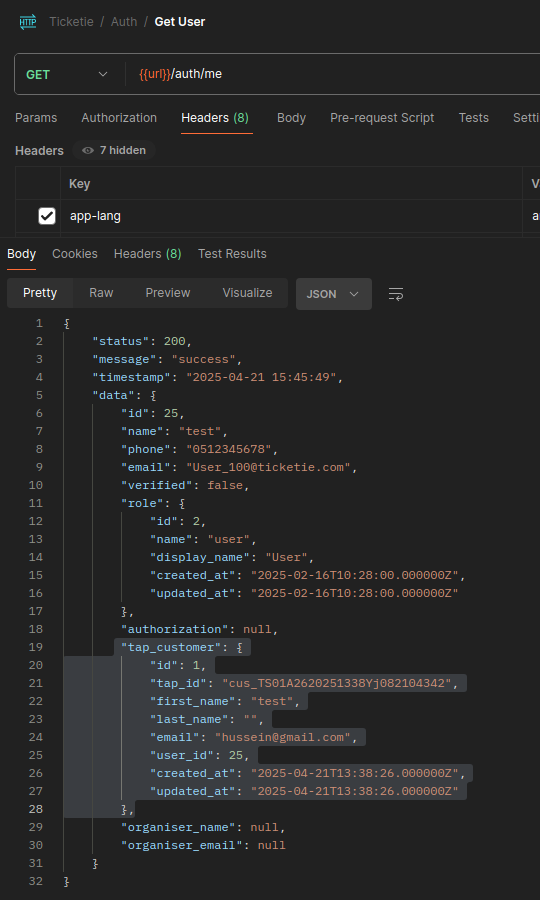Select the response Cookies tab
This screenshot has width=540, height=900.
75,254
